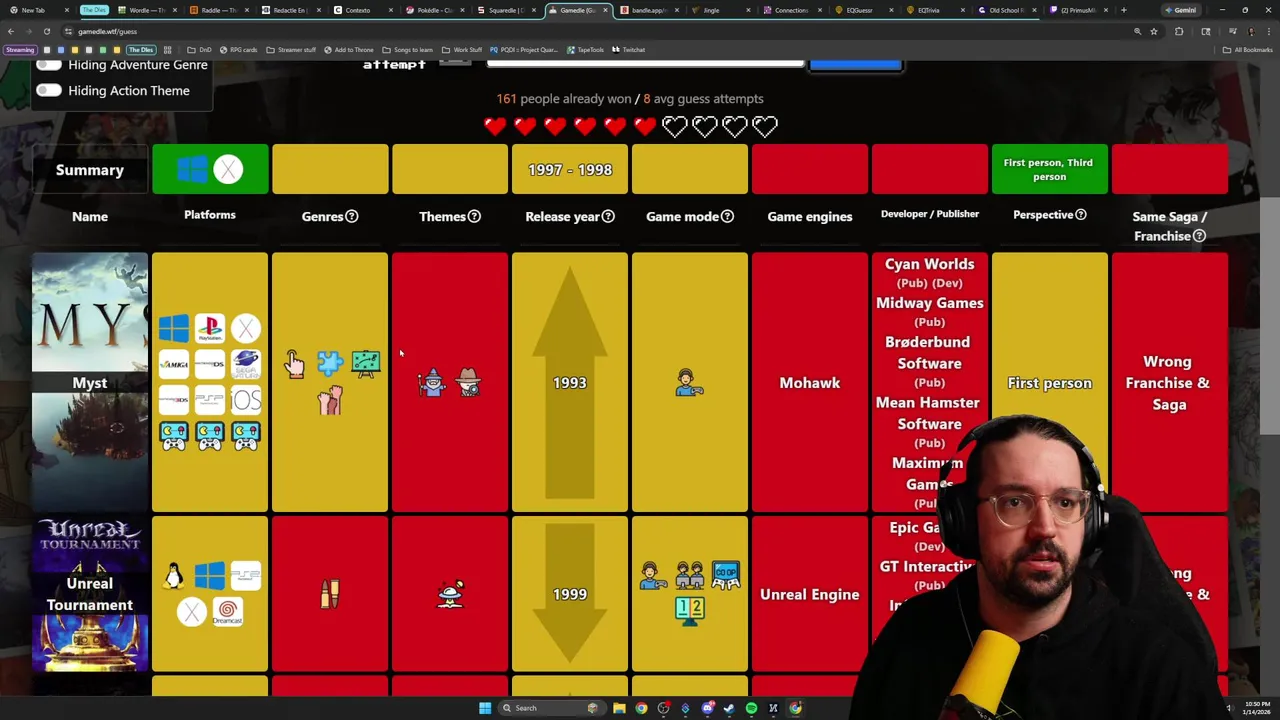Screen dimensions: 1280x720
Task: Click Sega Saturn icon in Myst row
Action: (x=246, y=364)
